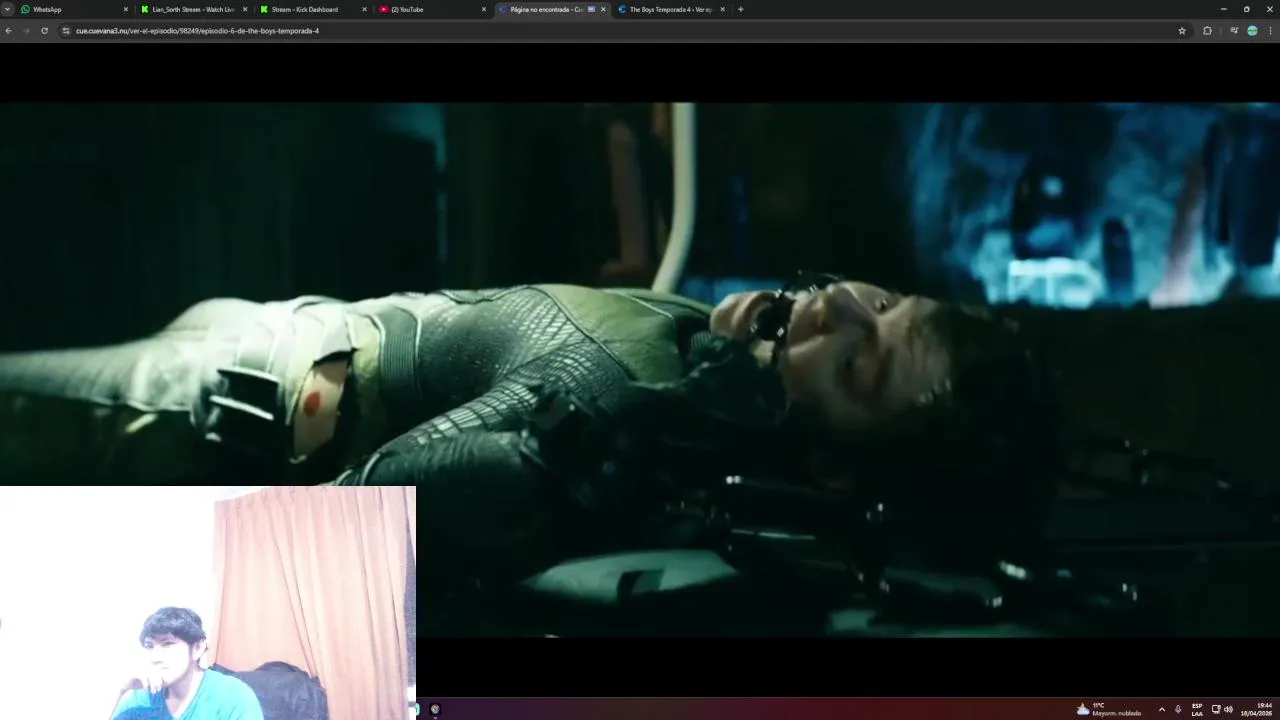The width and height of the screenshot is (1280, 720).
Task: Bookmark this page with the star
Action: point(1182,31)
